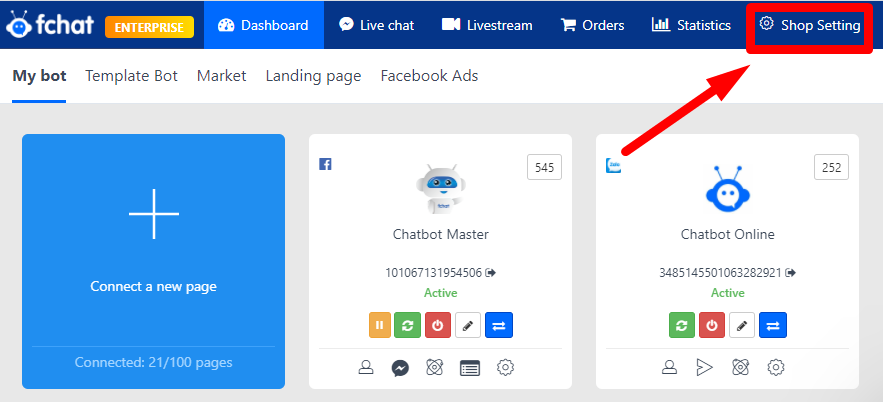Click the atom icon on Chatbot Online
Viewport: 883px width, 402px height.
point(740,368)
